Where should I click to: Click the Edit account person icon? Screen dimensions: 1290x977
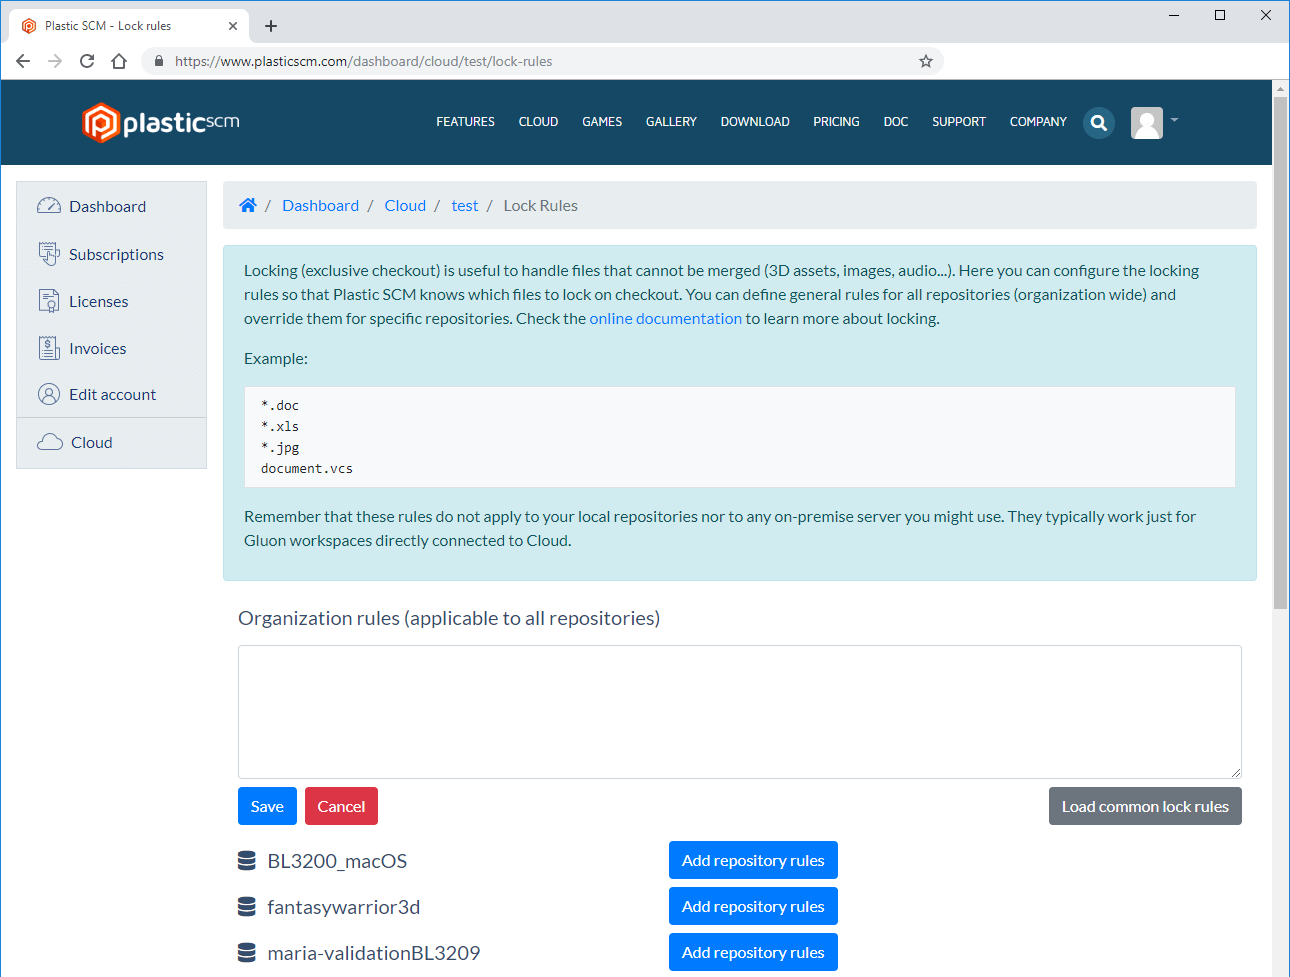(49, 394)
